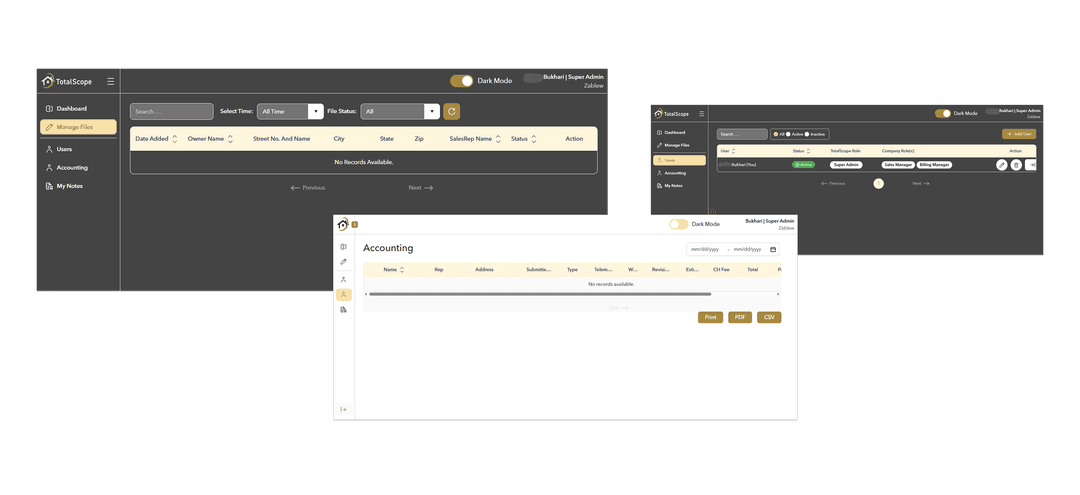
Task: Click the house logo in Accounting window
Action: [342, 224]
